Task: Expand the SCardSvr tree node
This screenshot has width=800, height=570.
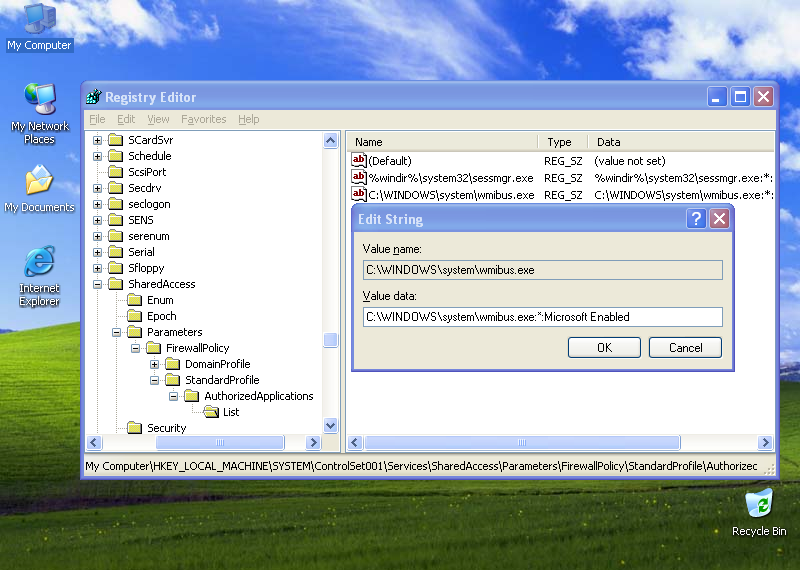Action: tap(97, 140)
